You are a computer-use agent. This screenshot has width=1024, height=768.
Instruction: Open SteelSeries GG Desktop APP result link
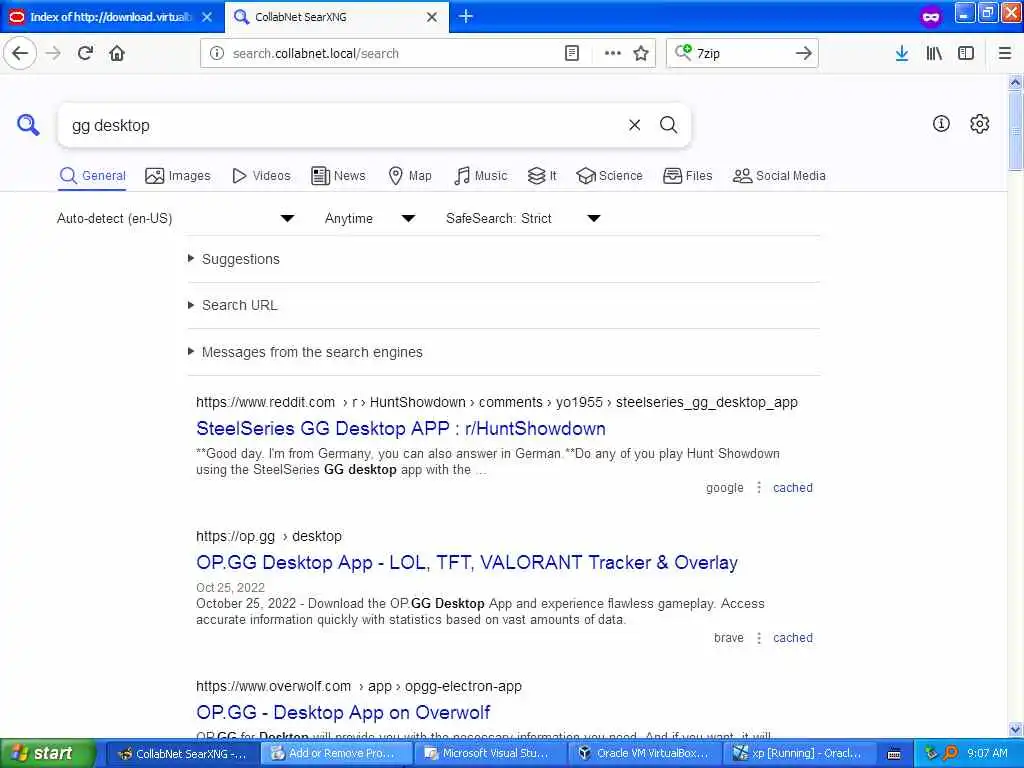pyautogui.click(x=401, y=429)
